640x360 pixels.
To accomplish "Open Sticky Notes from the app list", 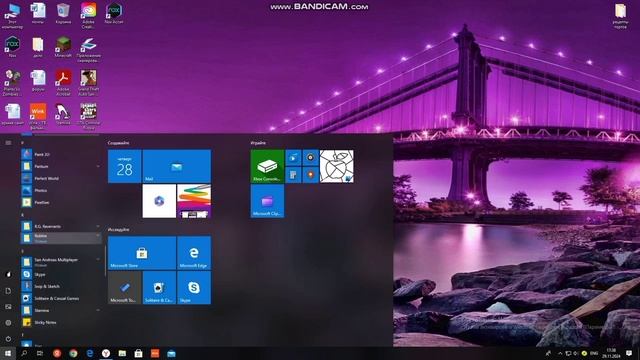I will [60, 322].
